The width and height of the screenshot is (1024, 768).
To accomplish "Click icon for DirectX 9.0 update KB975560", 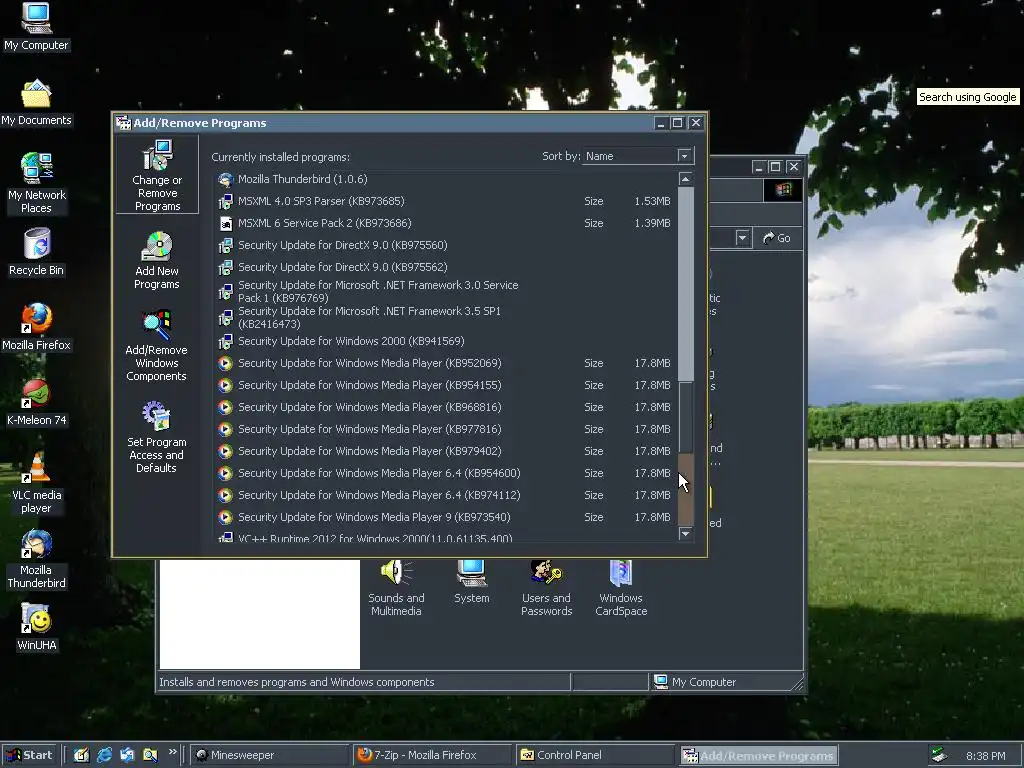I will (225, 246).
